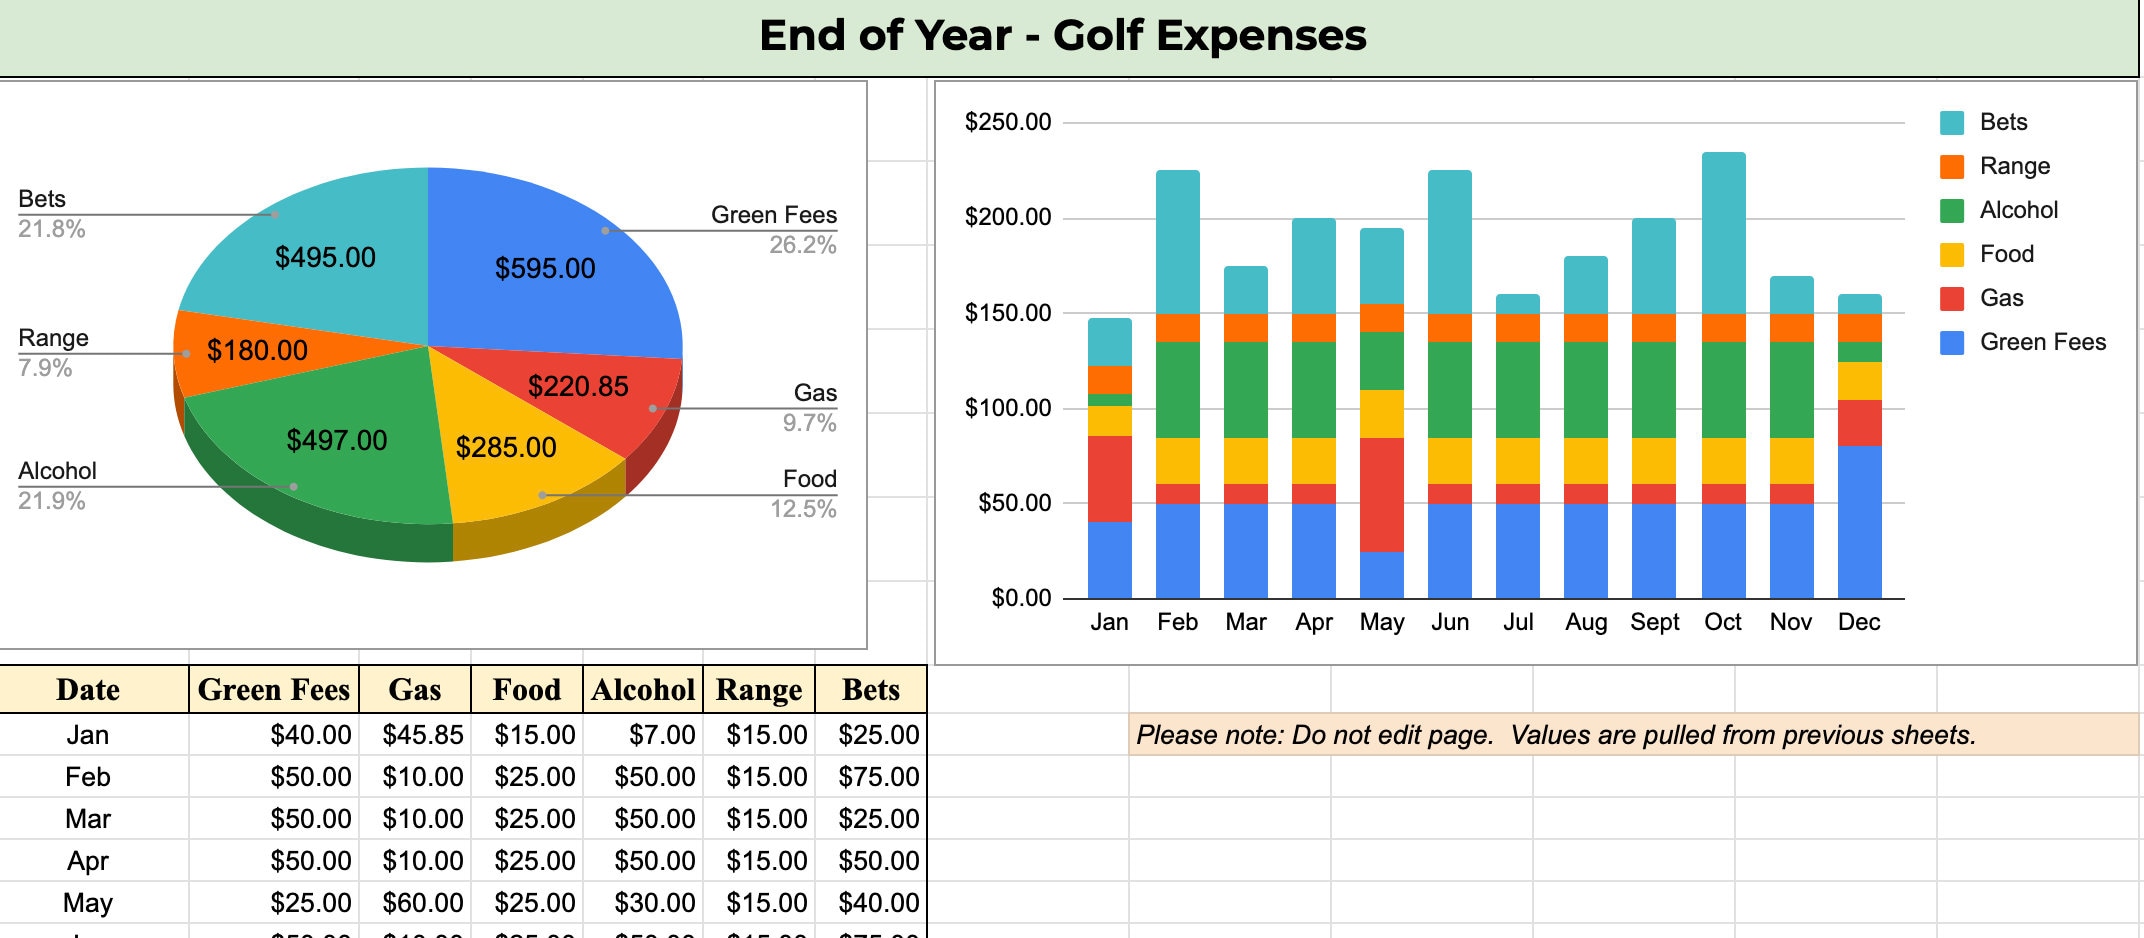Click the May bar in the column chart
2144x938 pixels.
click(x=1383, y=400)
